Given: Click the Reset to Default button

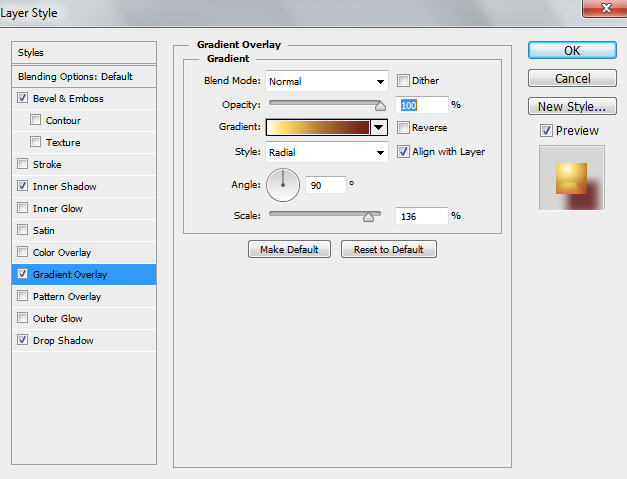Looking at the screenshot, I should (389, 249).
